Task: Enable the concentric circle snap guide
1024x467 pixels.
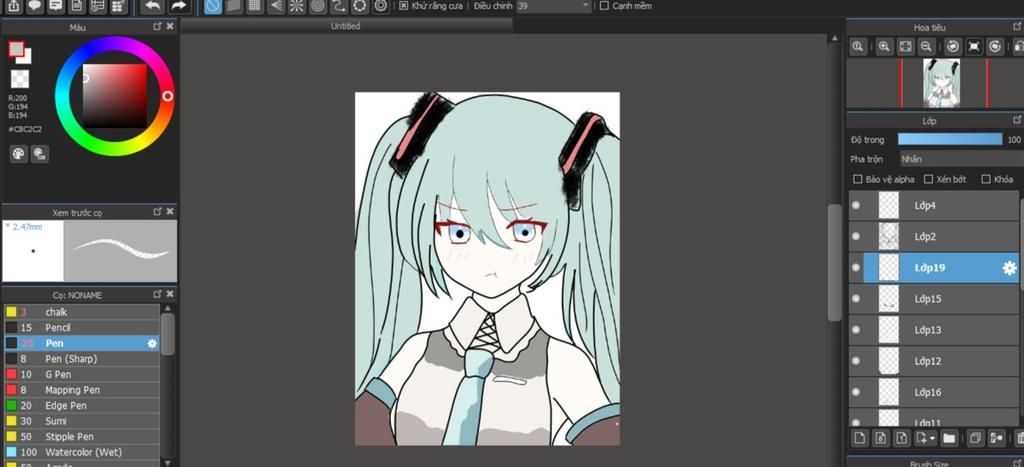Action: pos(317,7)
